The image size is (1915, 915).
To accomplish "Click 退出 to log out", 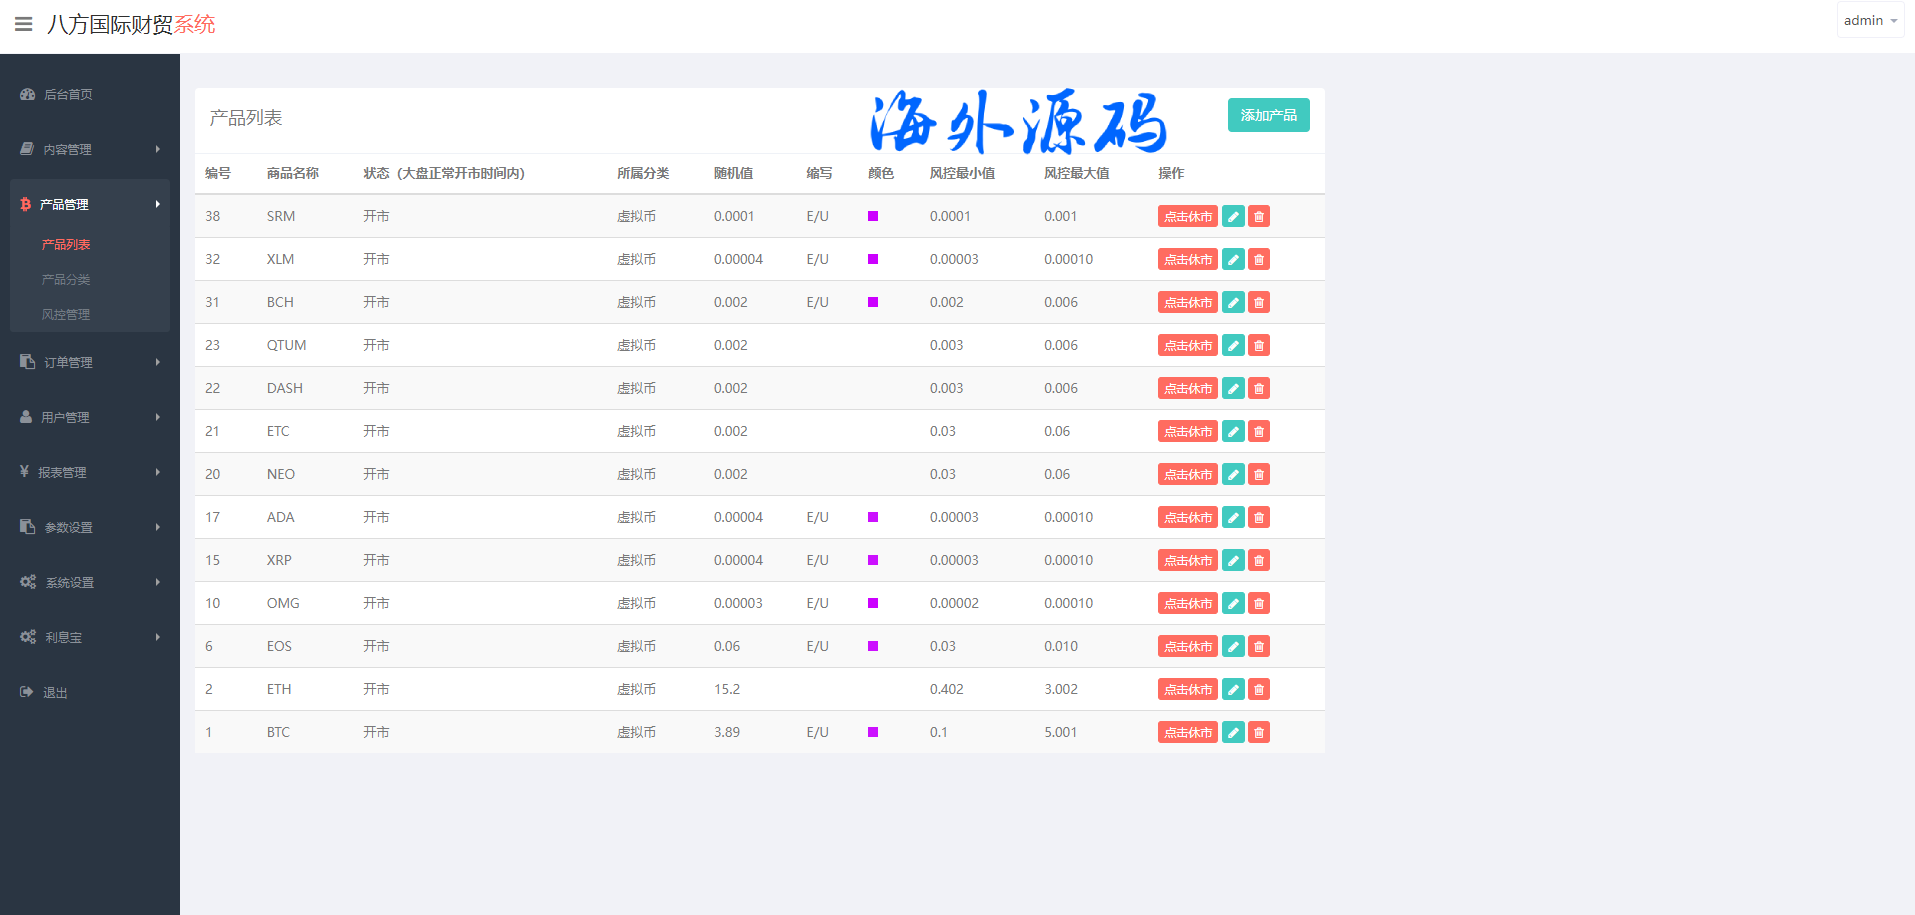I will pos(55,692).
